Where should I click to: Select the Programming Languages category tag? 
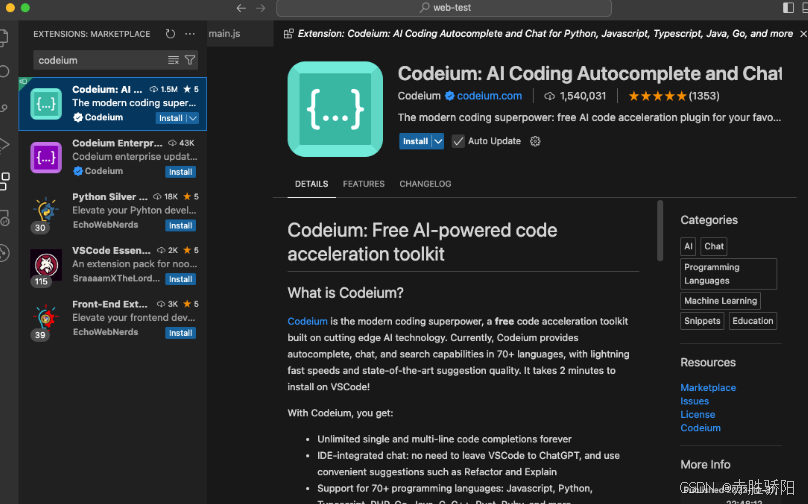728,274
